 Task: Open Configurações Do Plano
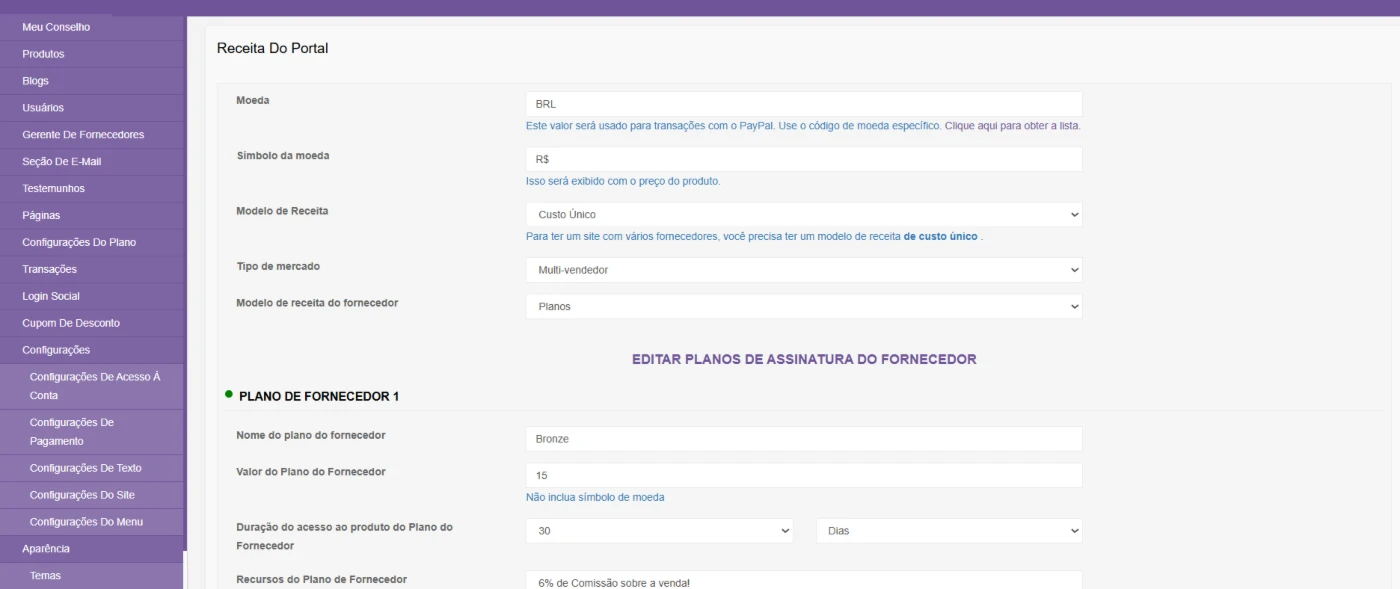(92, 243)
